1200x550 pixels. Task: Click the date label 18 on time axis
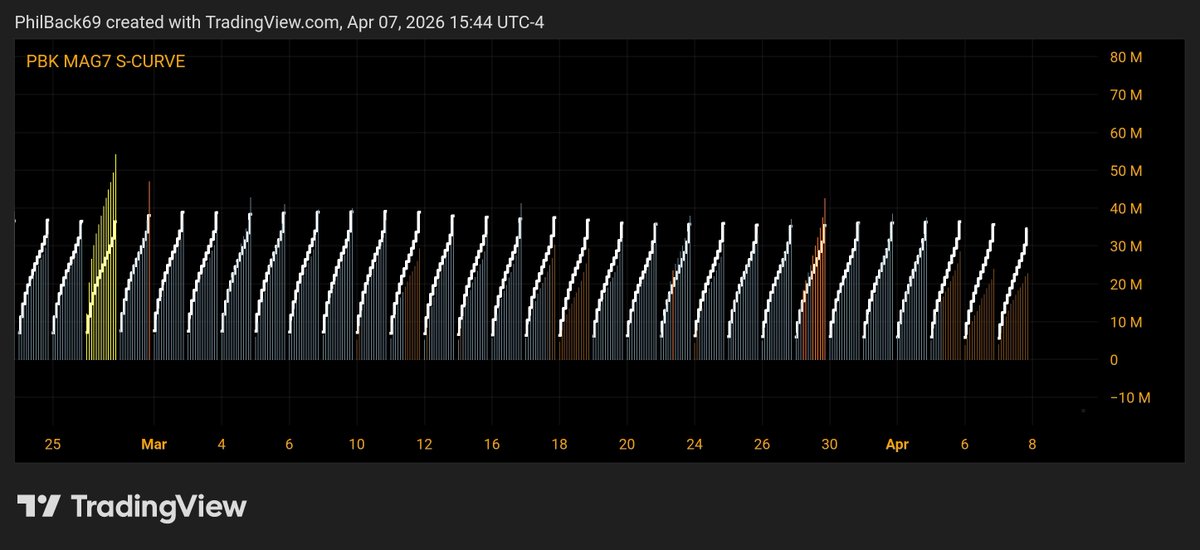pos(559,444)
